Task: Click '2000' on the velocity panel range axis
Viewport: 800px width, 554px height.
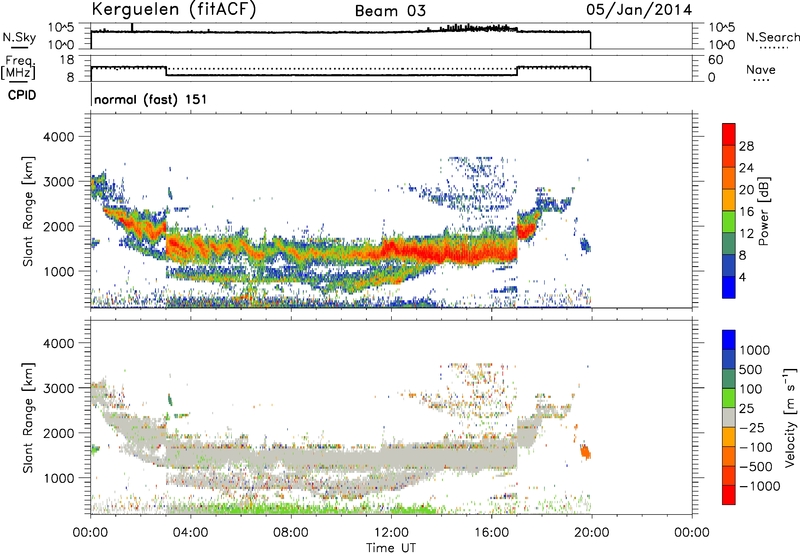Action: pyautogui.click(x=58, y=433)
